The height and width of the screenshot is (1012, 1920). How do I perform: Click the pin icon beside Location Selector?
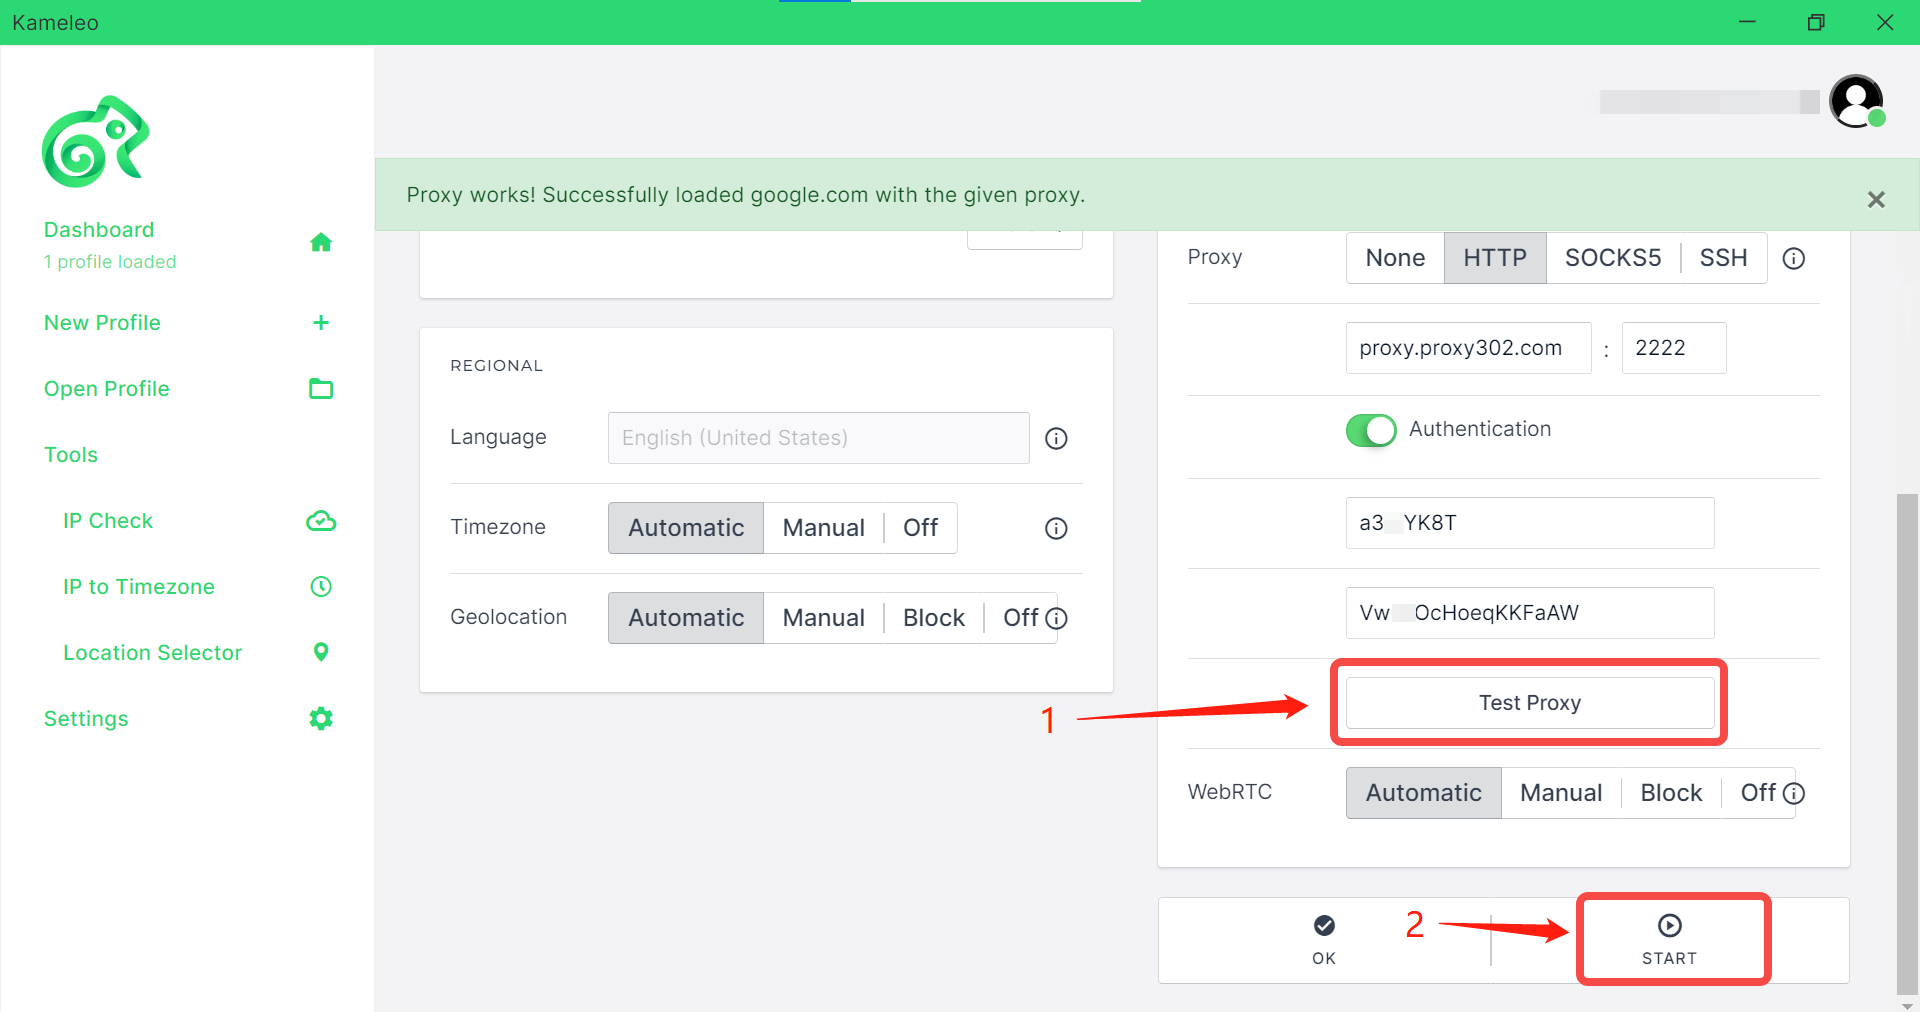(x=321, y=652)
